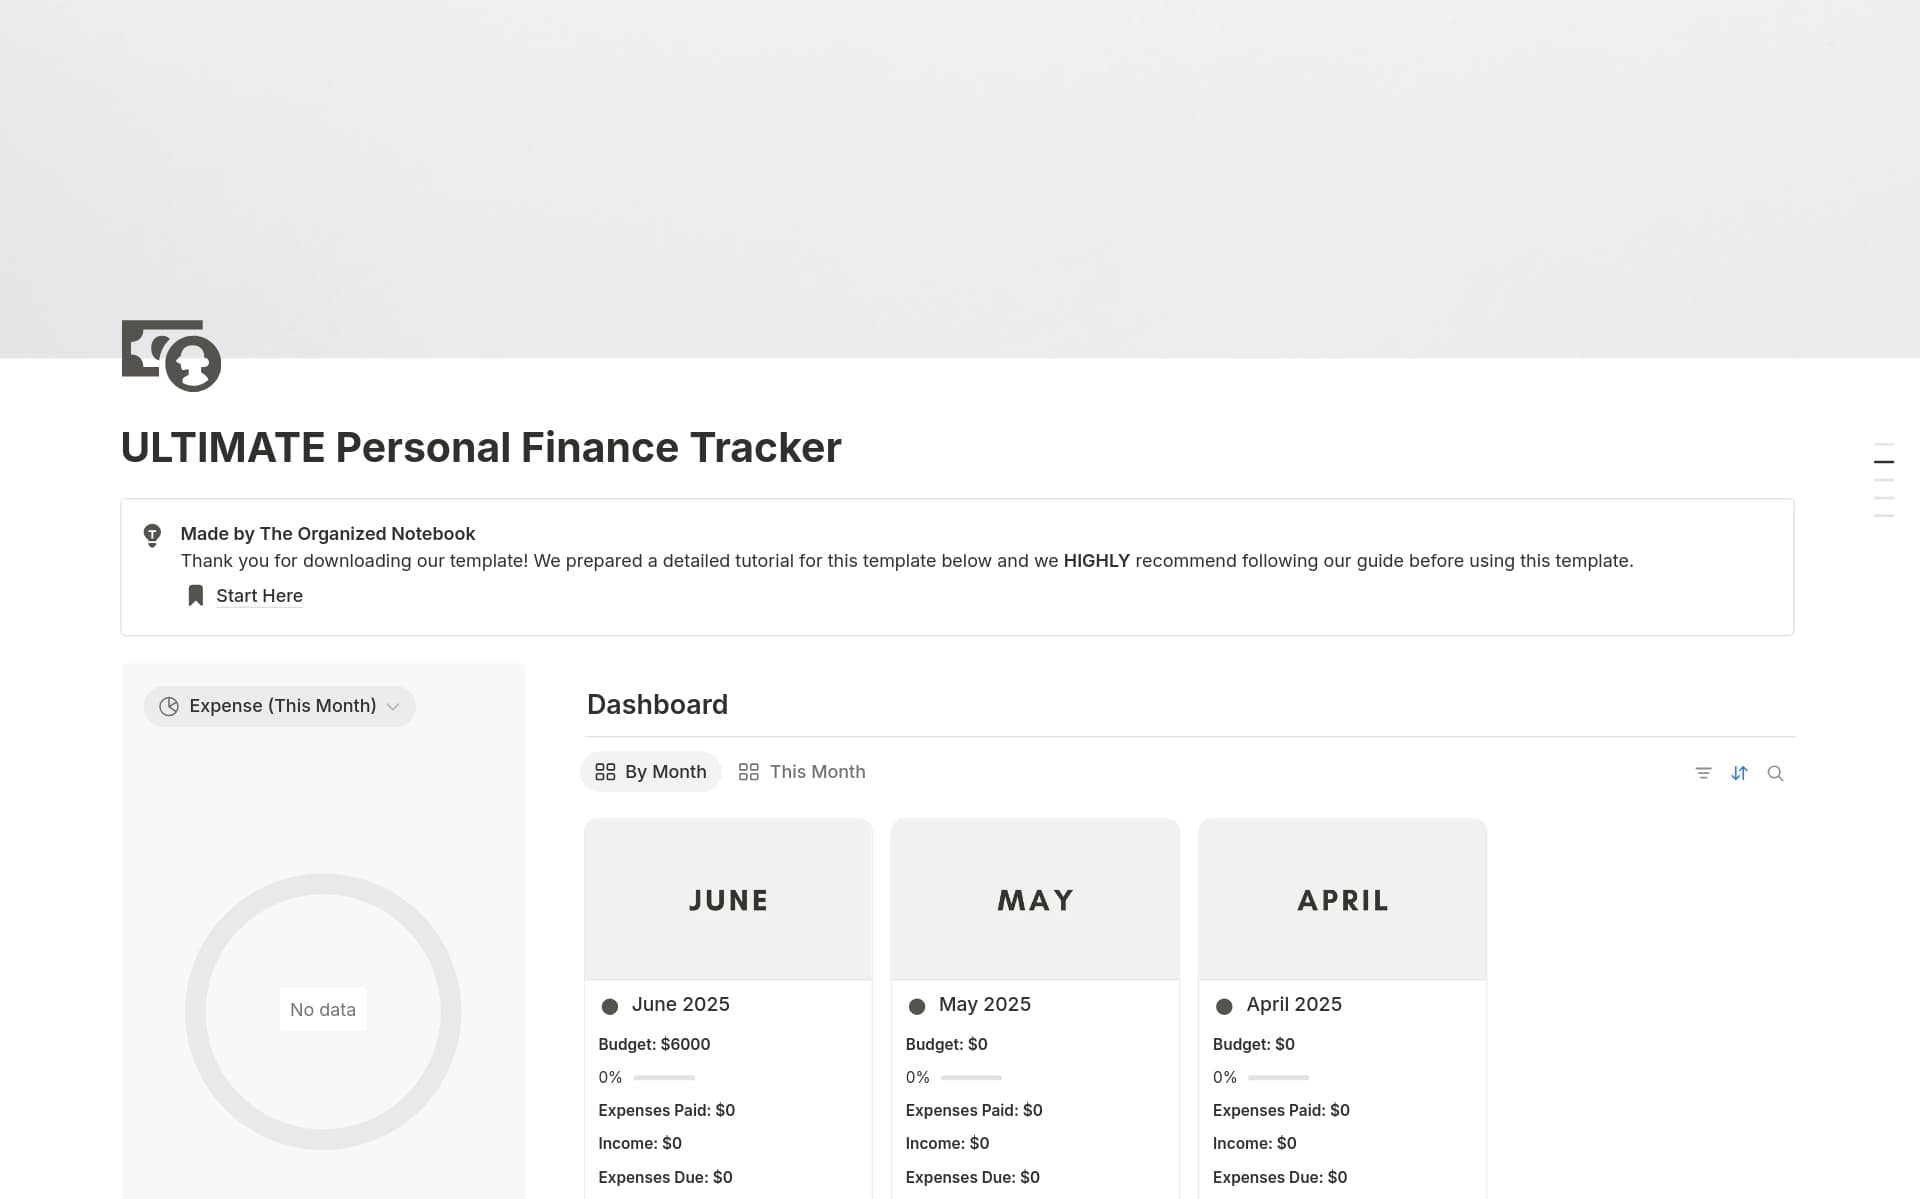Click the dot icon next to June 2025
This screenshot has height=1199, width=1920.
coord(610,1006)
